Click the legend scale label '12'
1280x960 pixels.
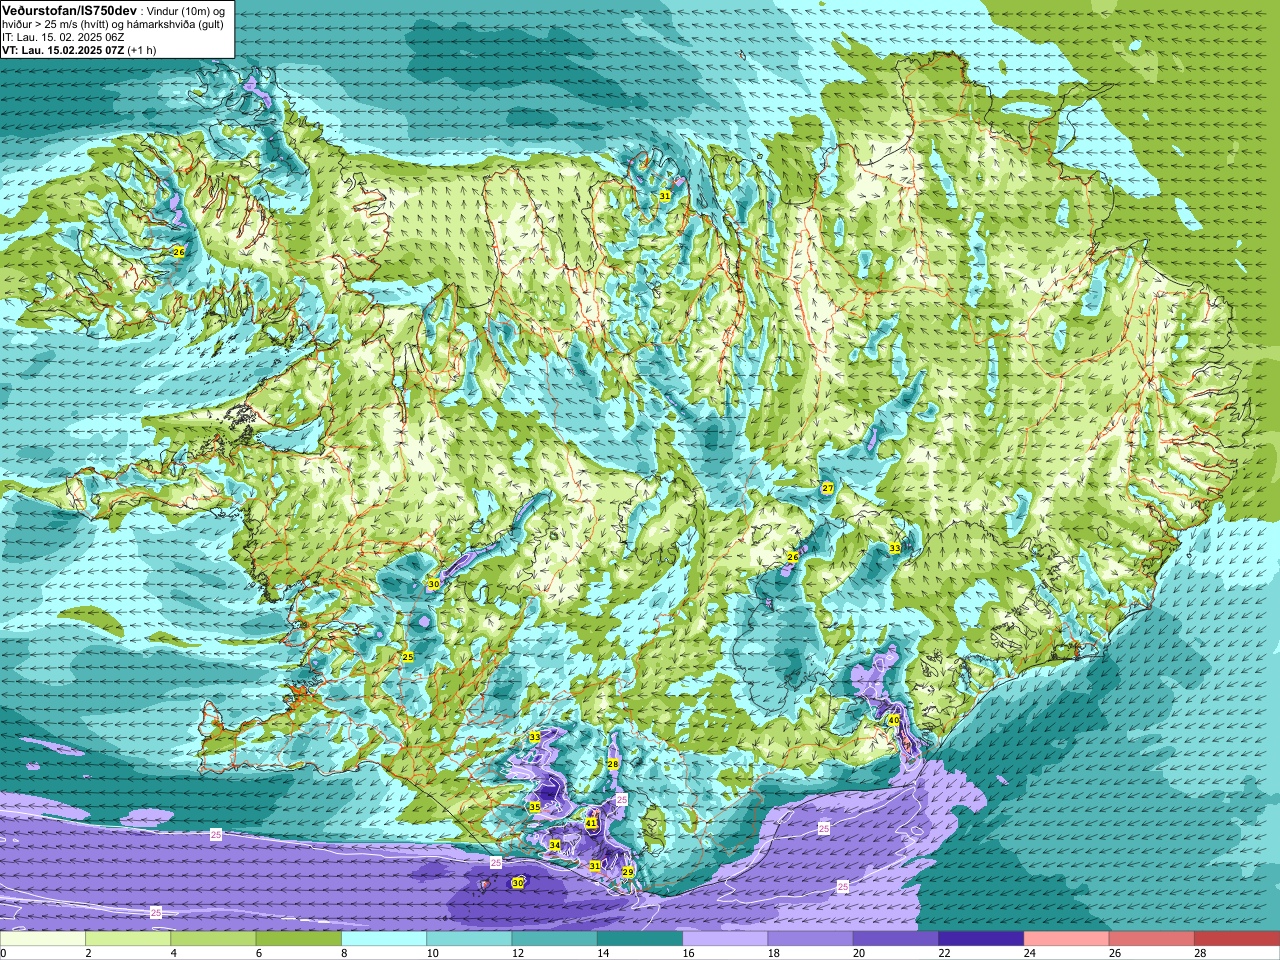(x=517, y=953)
